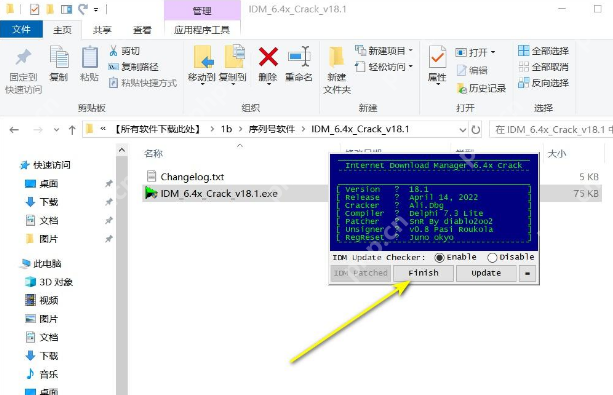Select This PC (此电脑) in sidebar
Screen dimensions: 613x395
pos(41,264)
